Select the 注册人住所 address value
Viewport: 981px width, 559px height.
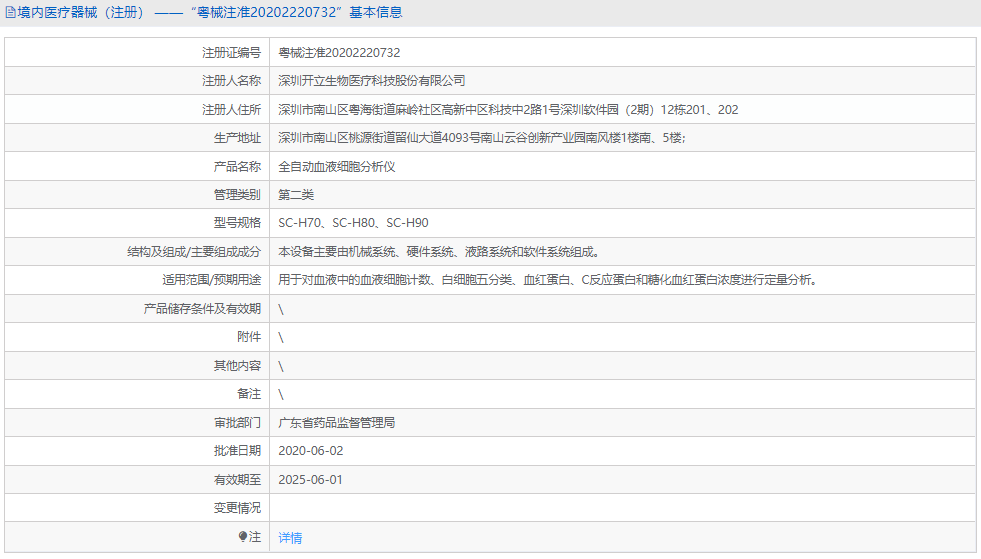tap(508, 110)
